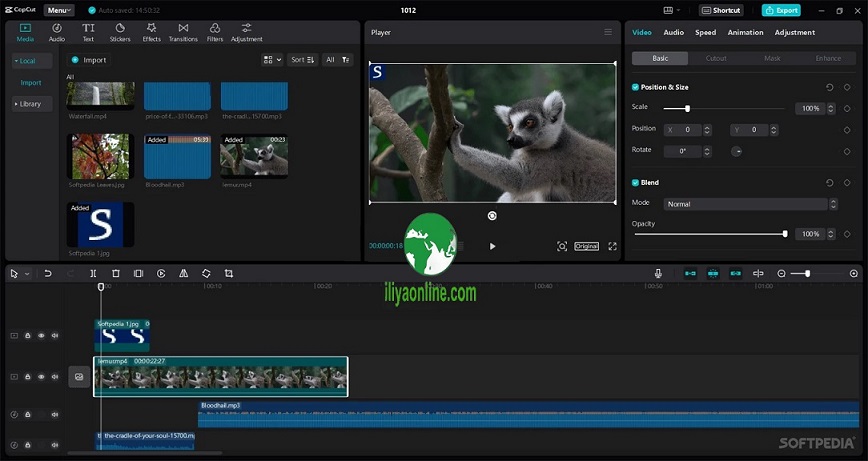Open the Menu in the title bar
The height and width of the screenshot is (461, 868).
tap(59, 10)
